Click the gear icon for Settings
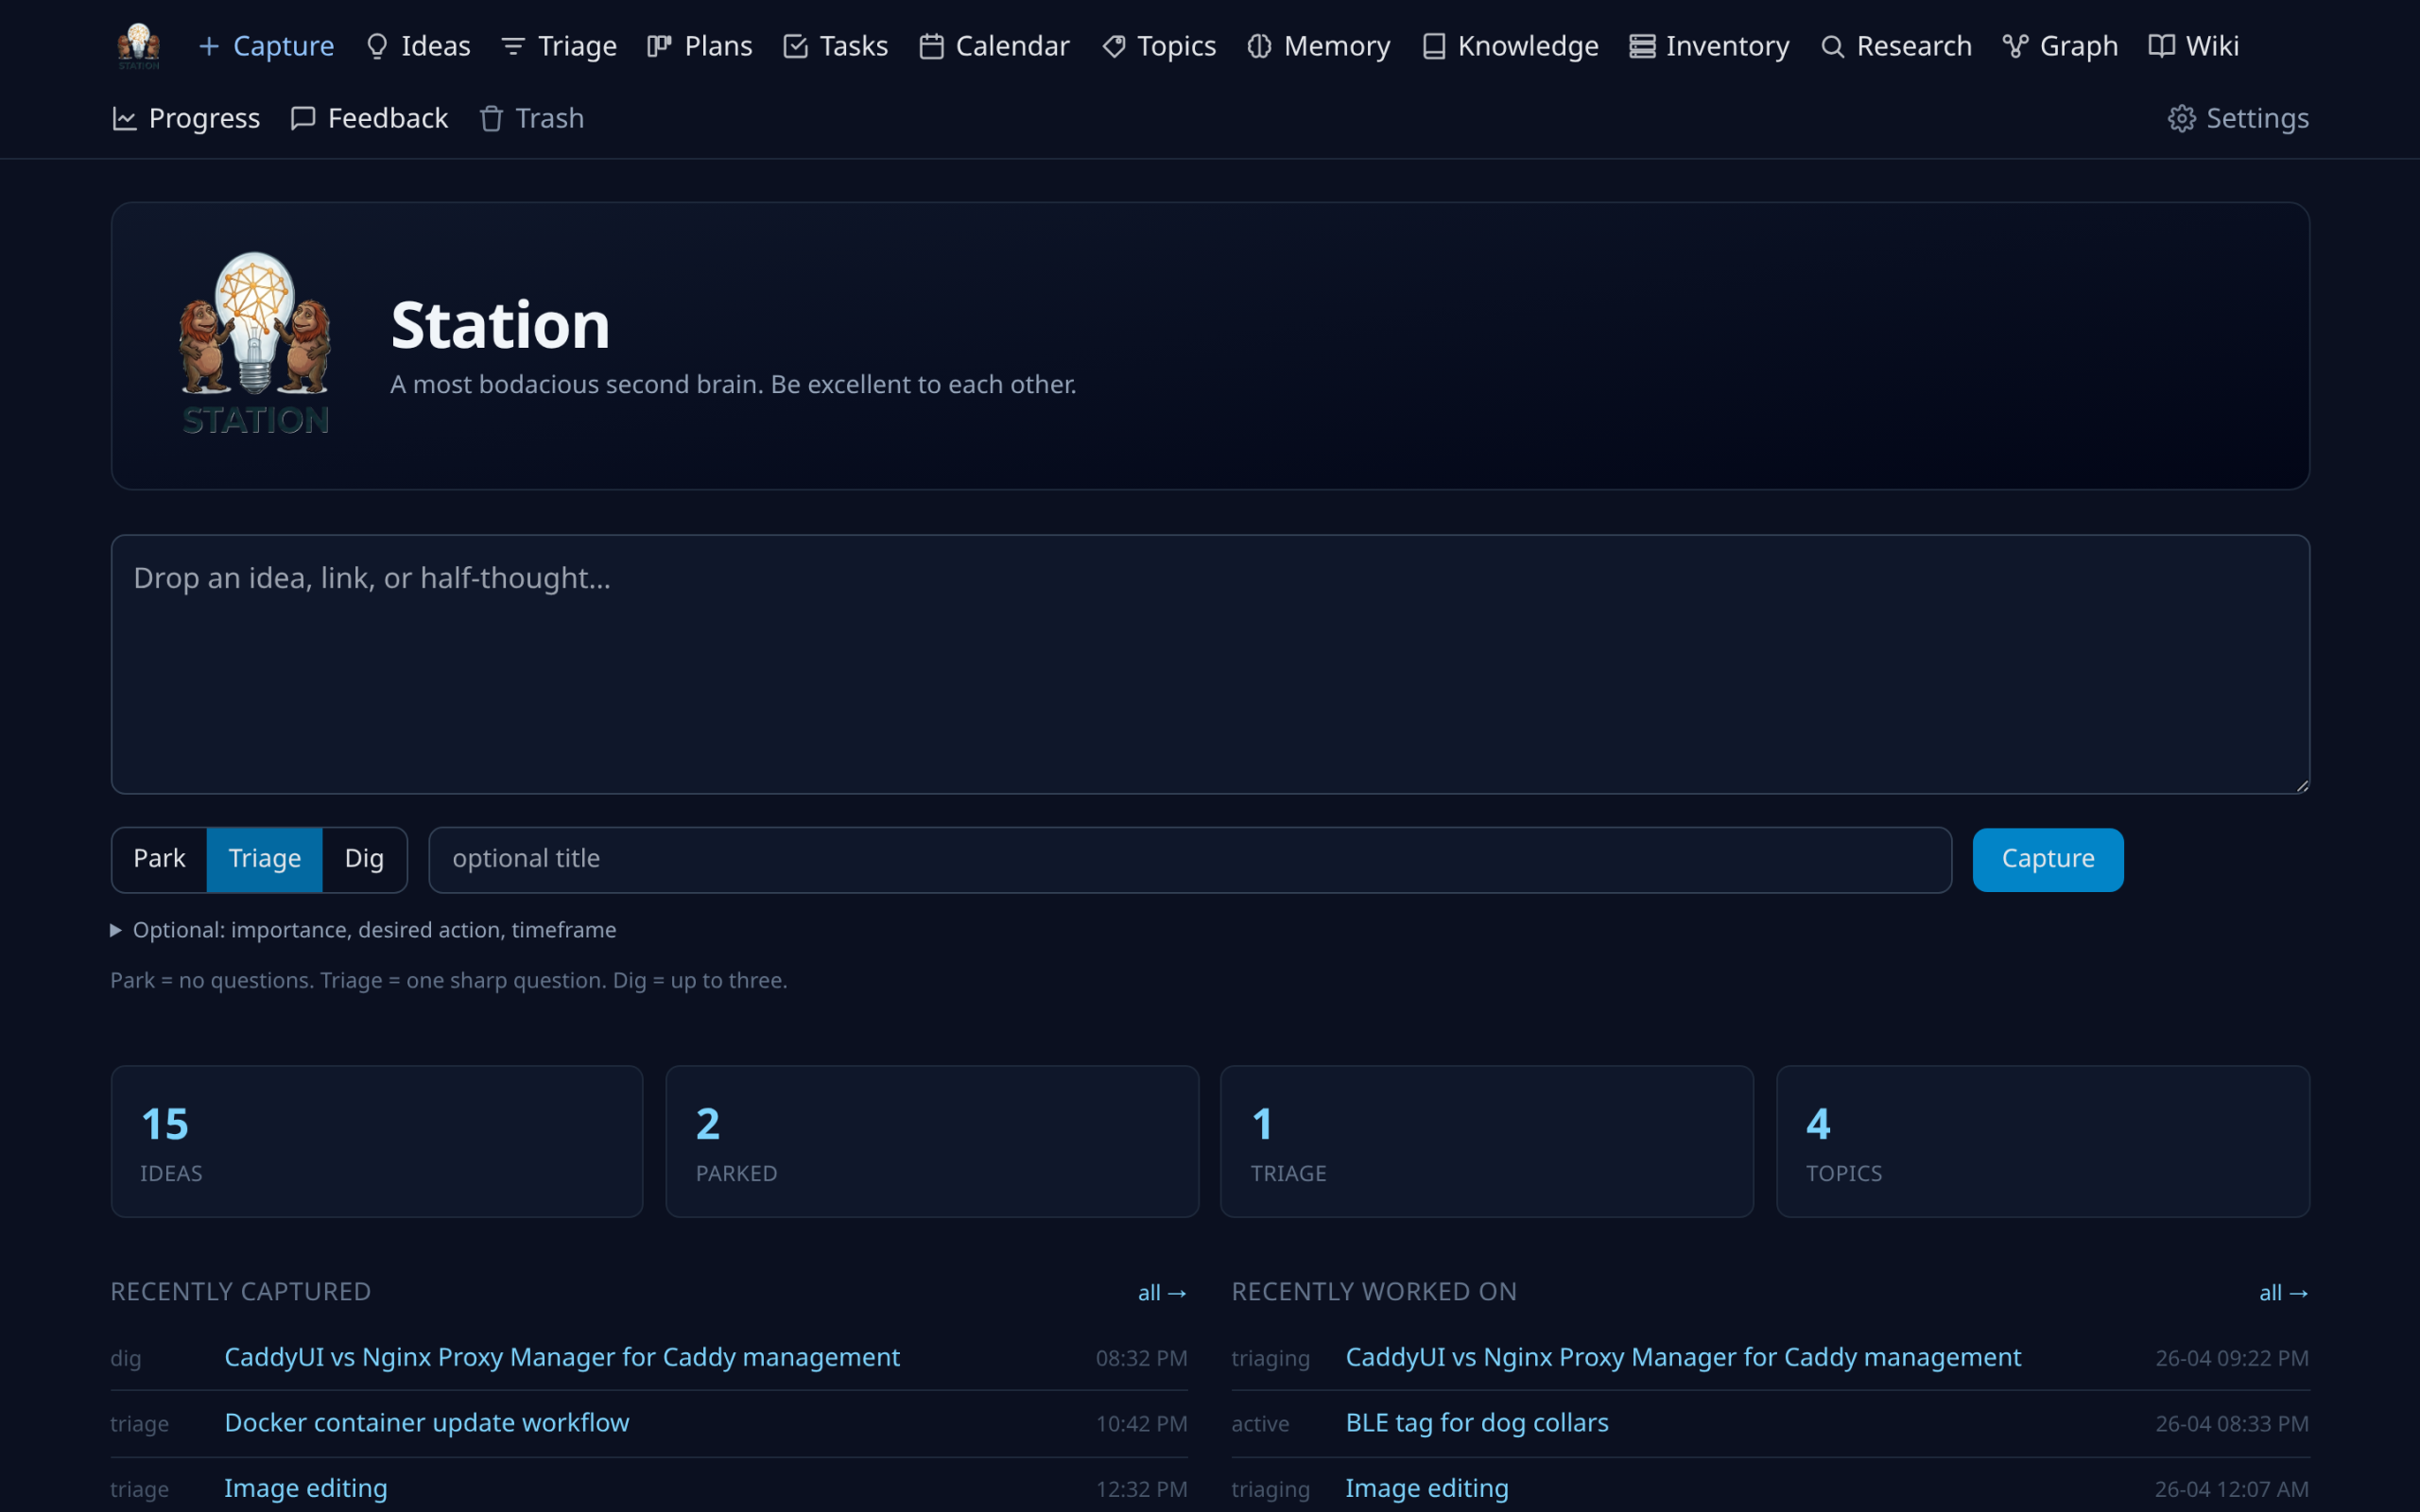2420x1512 pixels. (2182, 119)
